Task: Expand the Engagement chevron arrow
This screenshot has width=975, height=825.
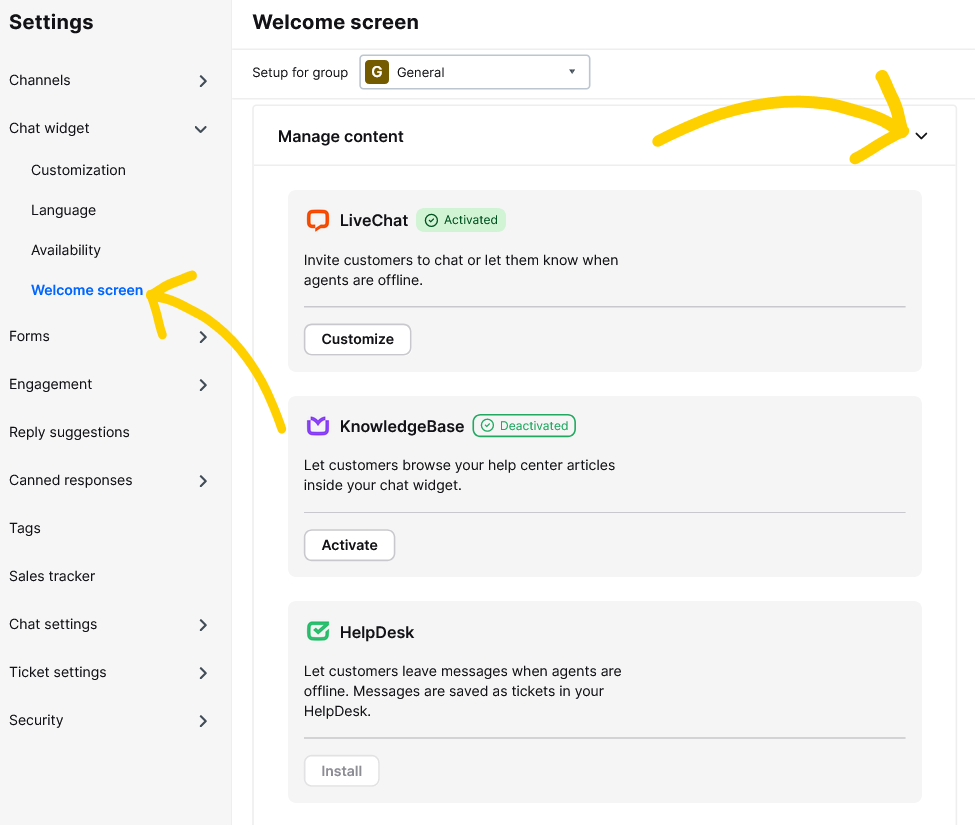Action: [x=203, y=385]
